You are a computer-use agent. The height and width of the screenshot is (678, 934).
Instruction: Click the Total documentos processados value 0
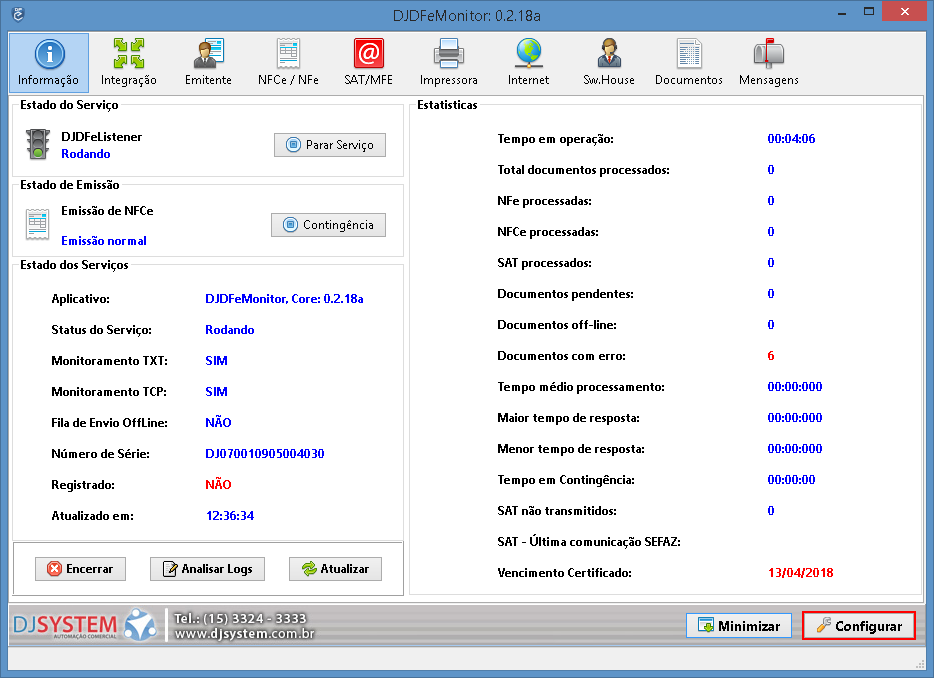click(x=771, y=170)
